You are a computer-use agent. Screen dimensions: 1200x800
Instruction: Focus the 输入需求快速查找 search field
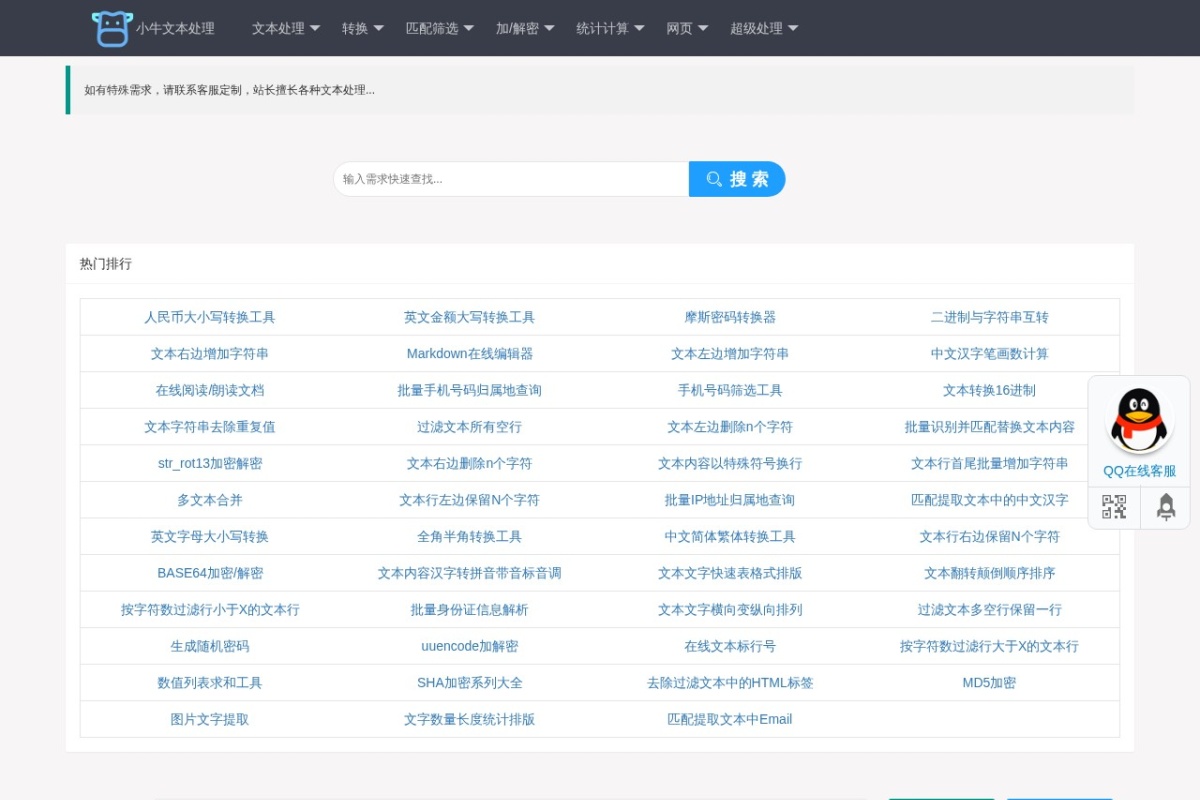coord(511,179)
